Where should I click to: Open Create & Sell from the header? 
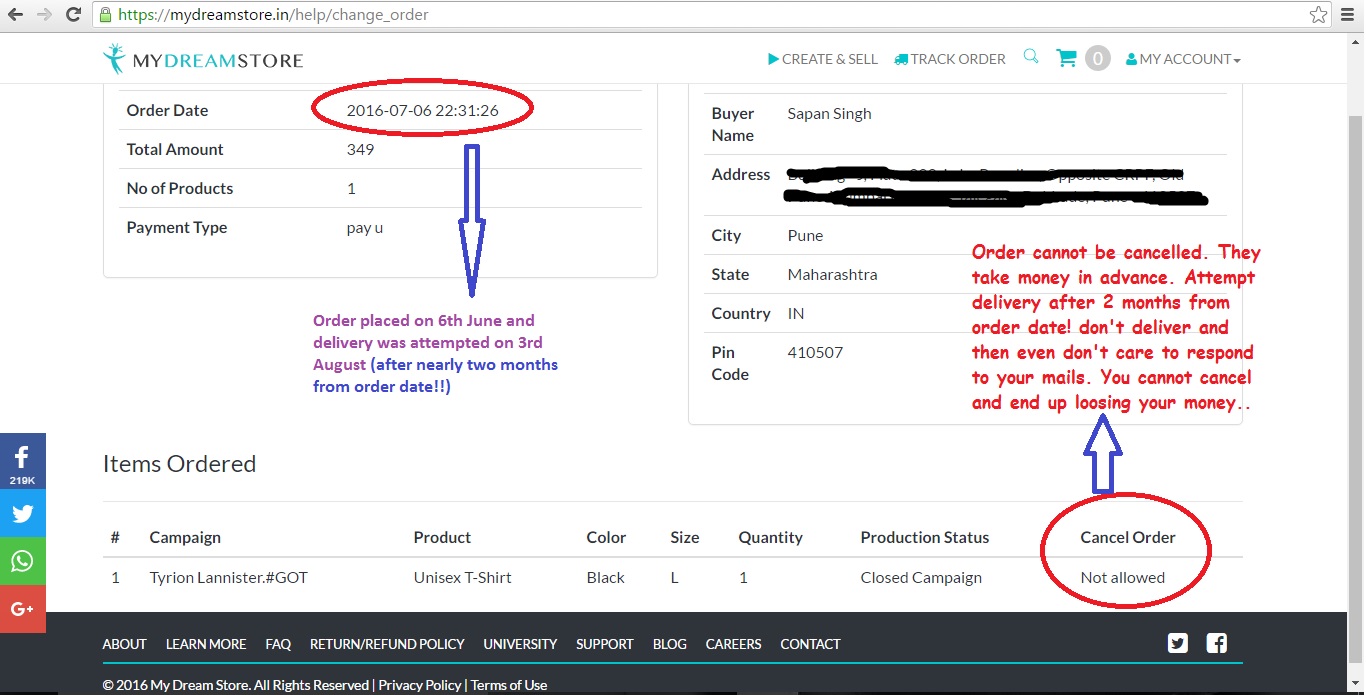tap(822, 59)
